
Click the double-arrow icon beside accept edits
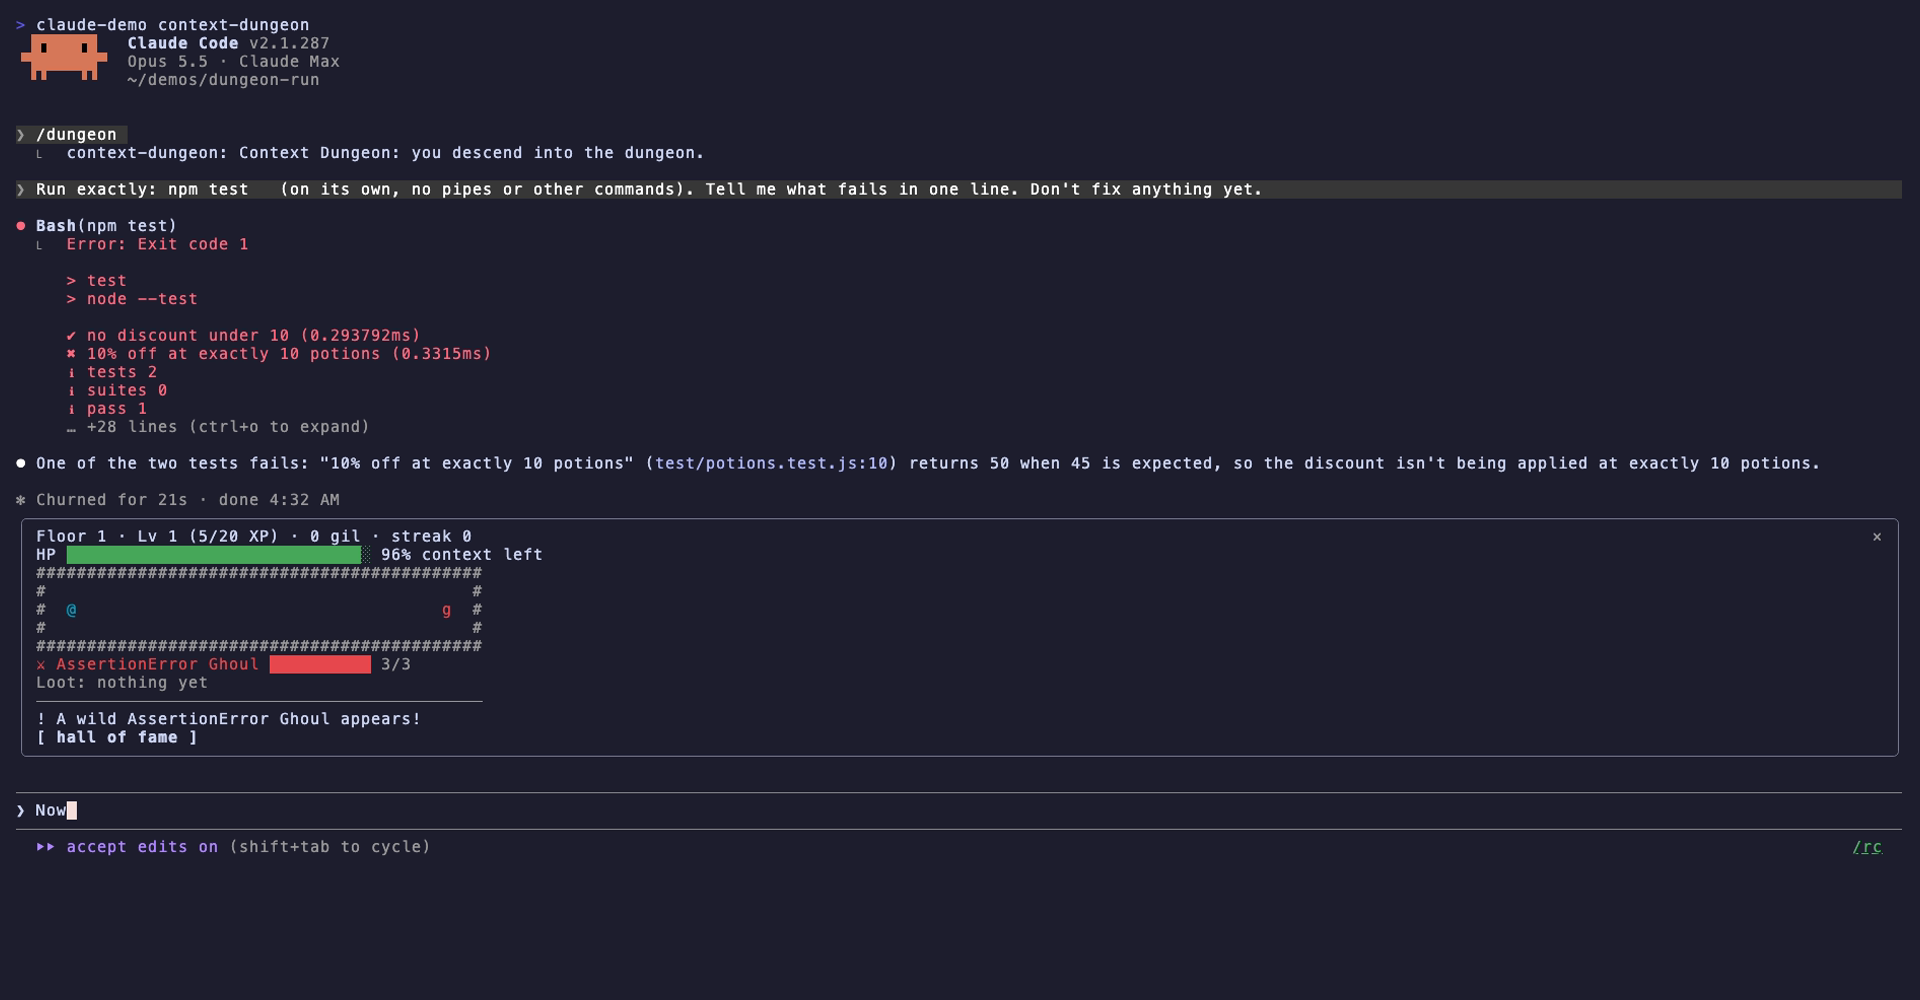pyautogui.click(x=46, y=847)
